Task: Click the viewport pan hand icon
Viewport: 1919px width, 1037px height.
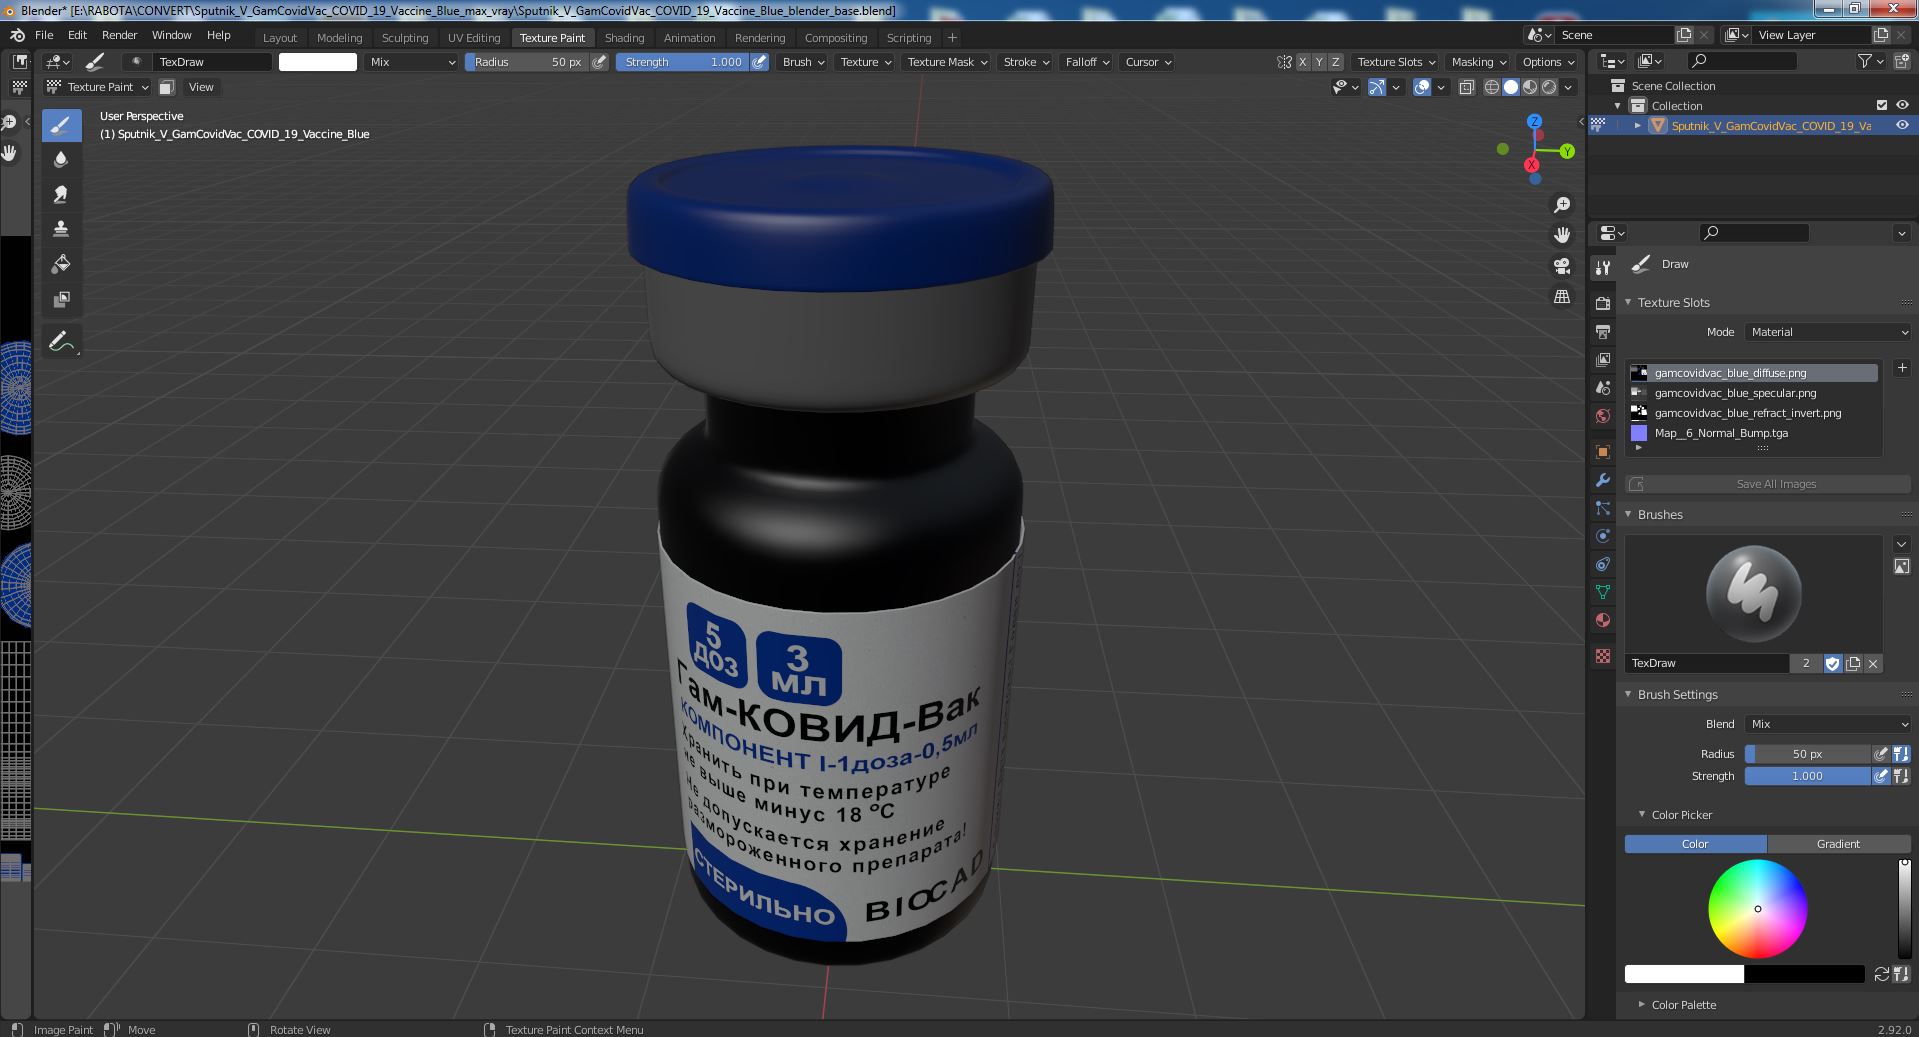Action: [1561, 235]
